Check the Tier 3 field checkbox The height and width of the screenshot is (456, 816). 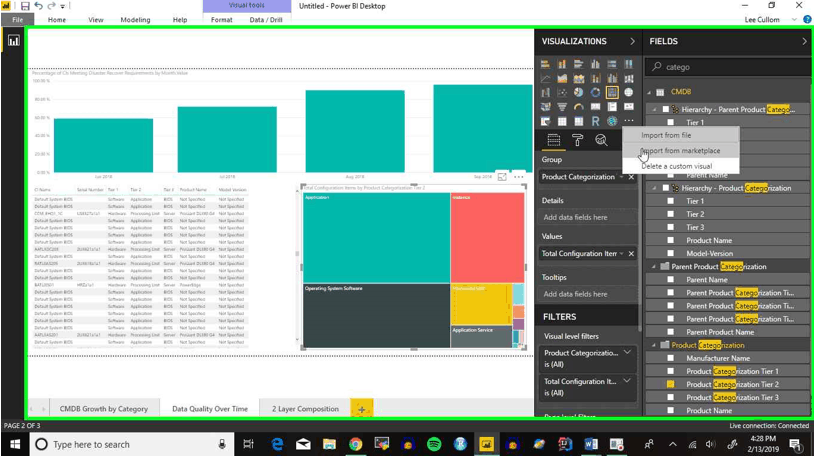(x=670, y=227)
